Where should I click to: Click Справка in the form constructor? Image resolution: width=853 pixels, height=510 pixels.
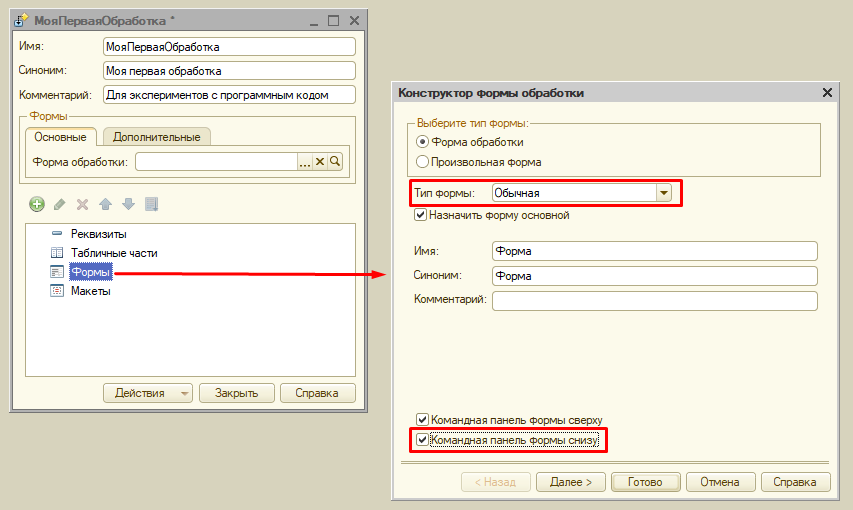pos(795,482)
